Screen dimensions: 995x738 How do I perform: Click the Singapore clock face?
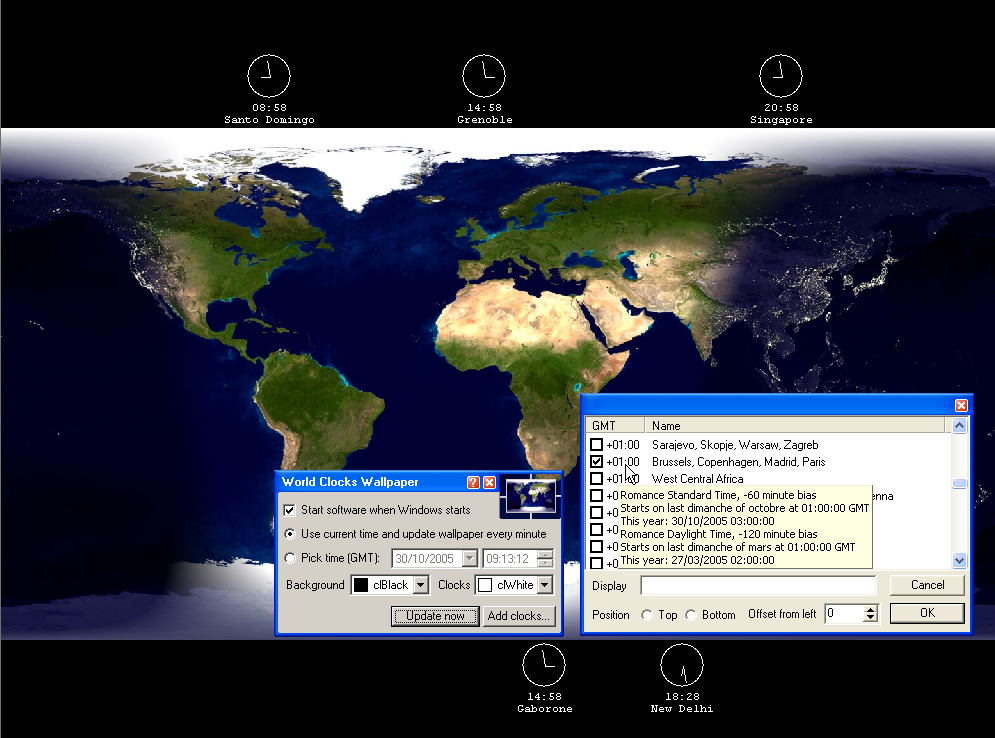(781, 76)
